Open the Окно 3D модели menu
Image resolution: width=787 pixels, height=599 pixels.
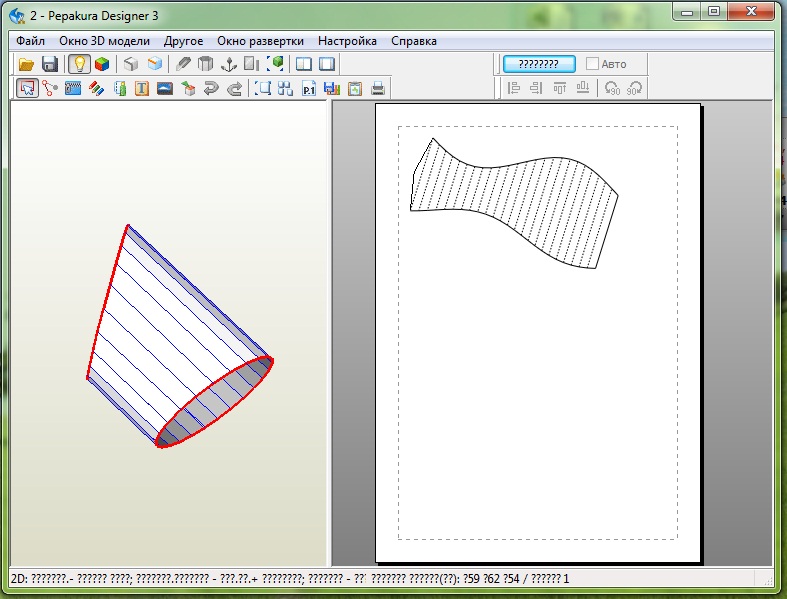104,41
